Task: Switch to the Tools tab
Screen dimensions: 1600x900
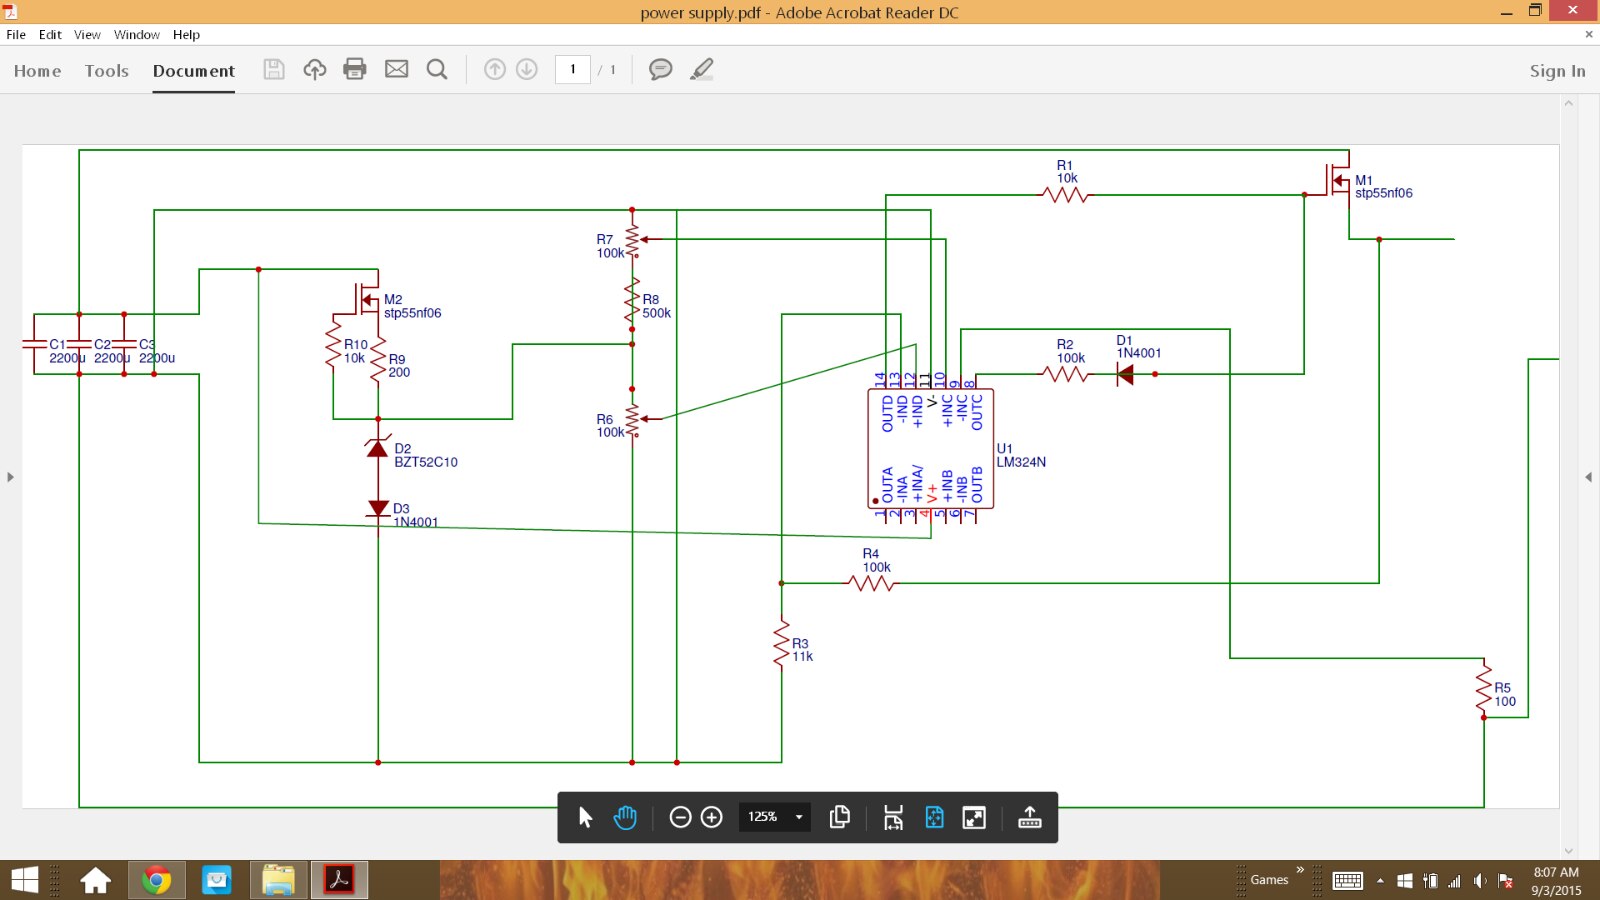Action: (106, 71)
